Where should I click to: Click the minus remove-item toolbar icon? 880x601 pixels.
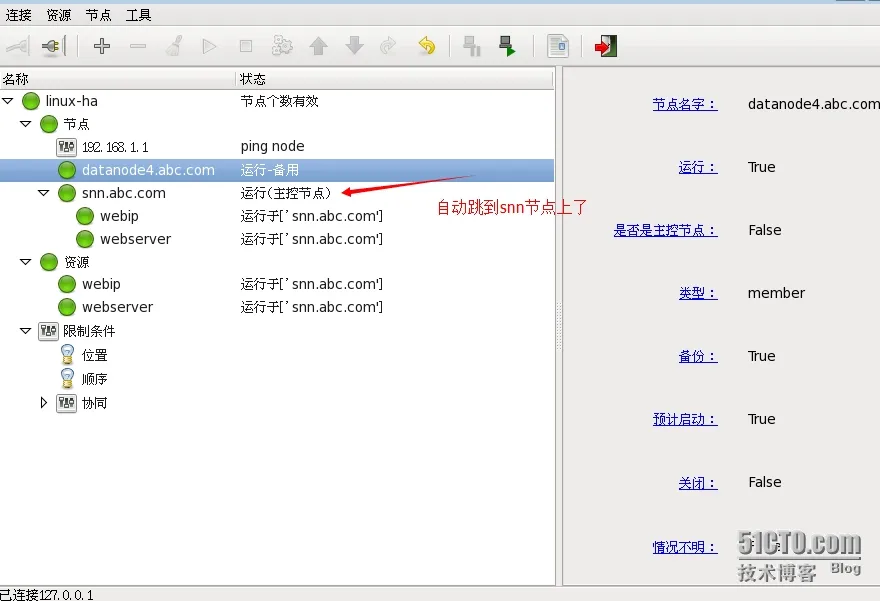pos(138,46)
